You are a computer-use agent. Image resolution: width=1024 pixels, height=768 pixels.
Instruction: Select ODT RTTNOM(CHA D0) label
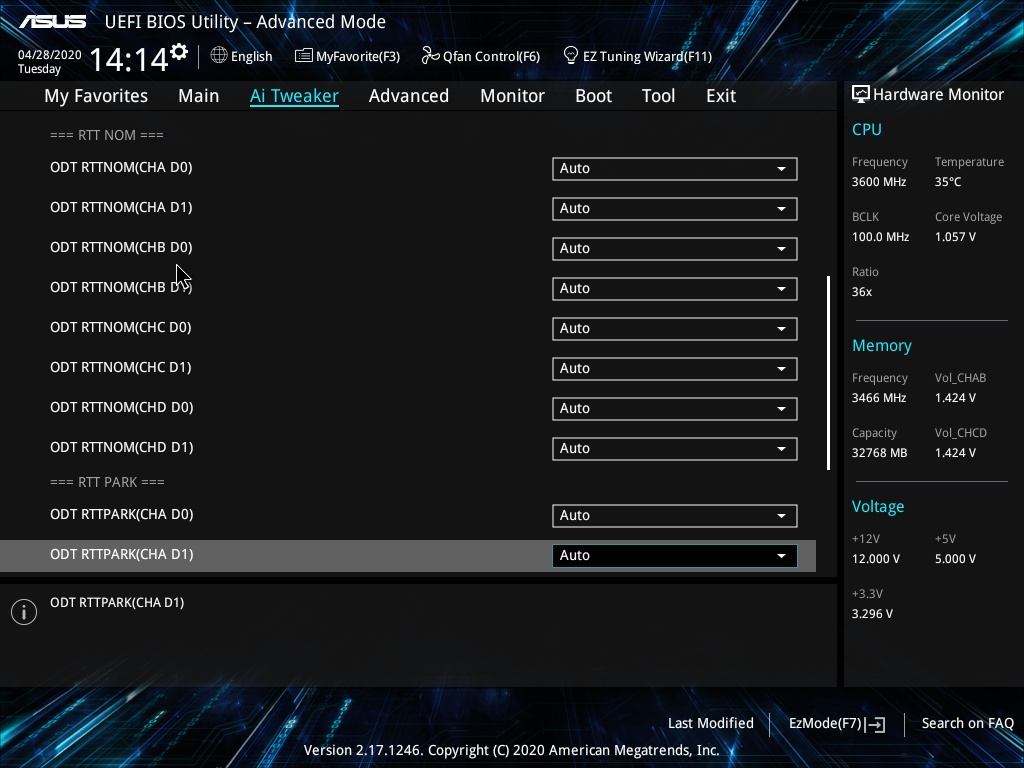coord(121,168)
